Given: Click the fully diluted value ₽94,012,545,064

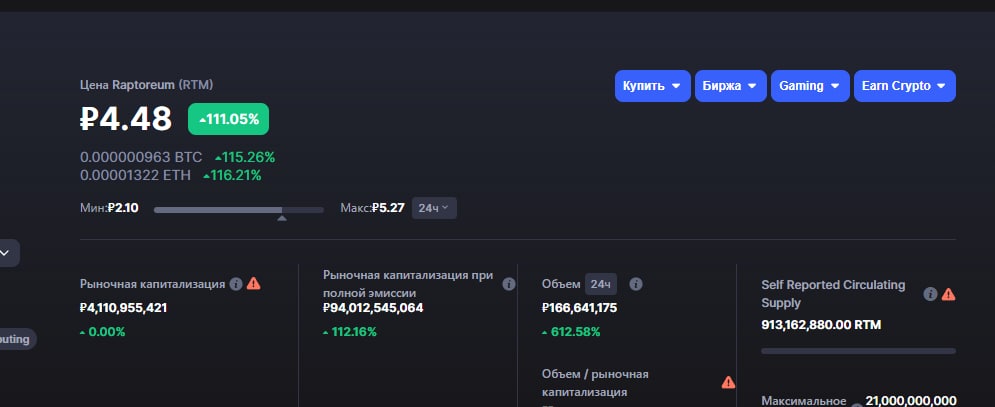Looking at the screenshot, I should point(373,308).
